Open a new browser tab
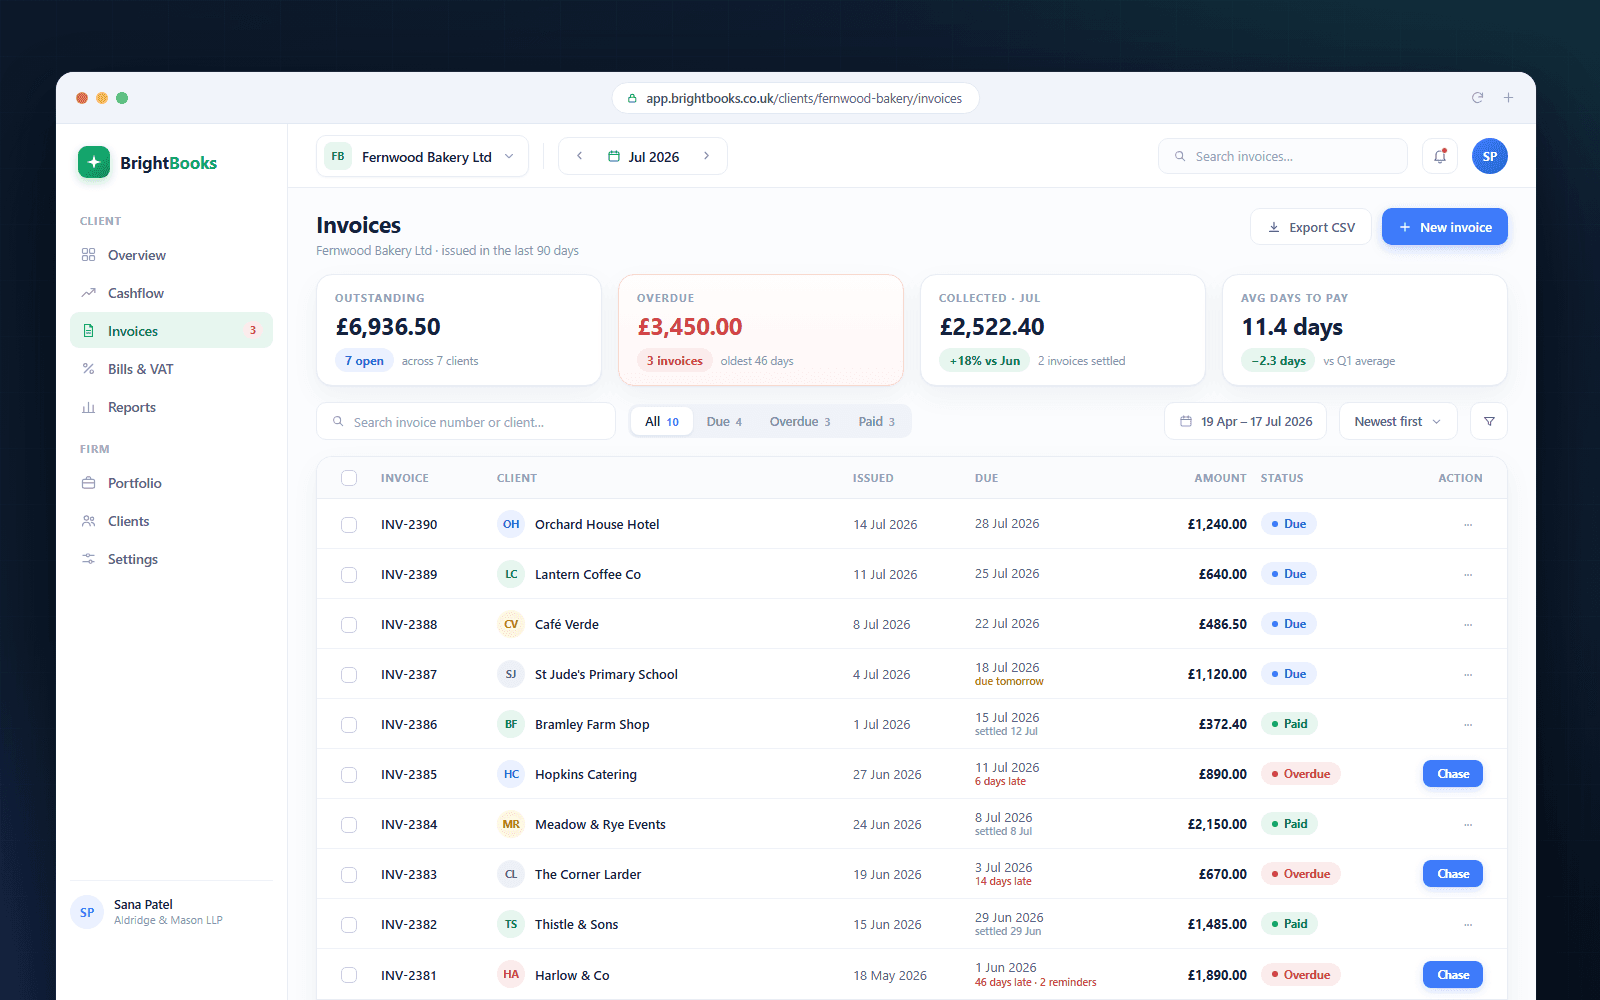 [1508, 98]
